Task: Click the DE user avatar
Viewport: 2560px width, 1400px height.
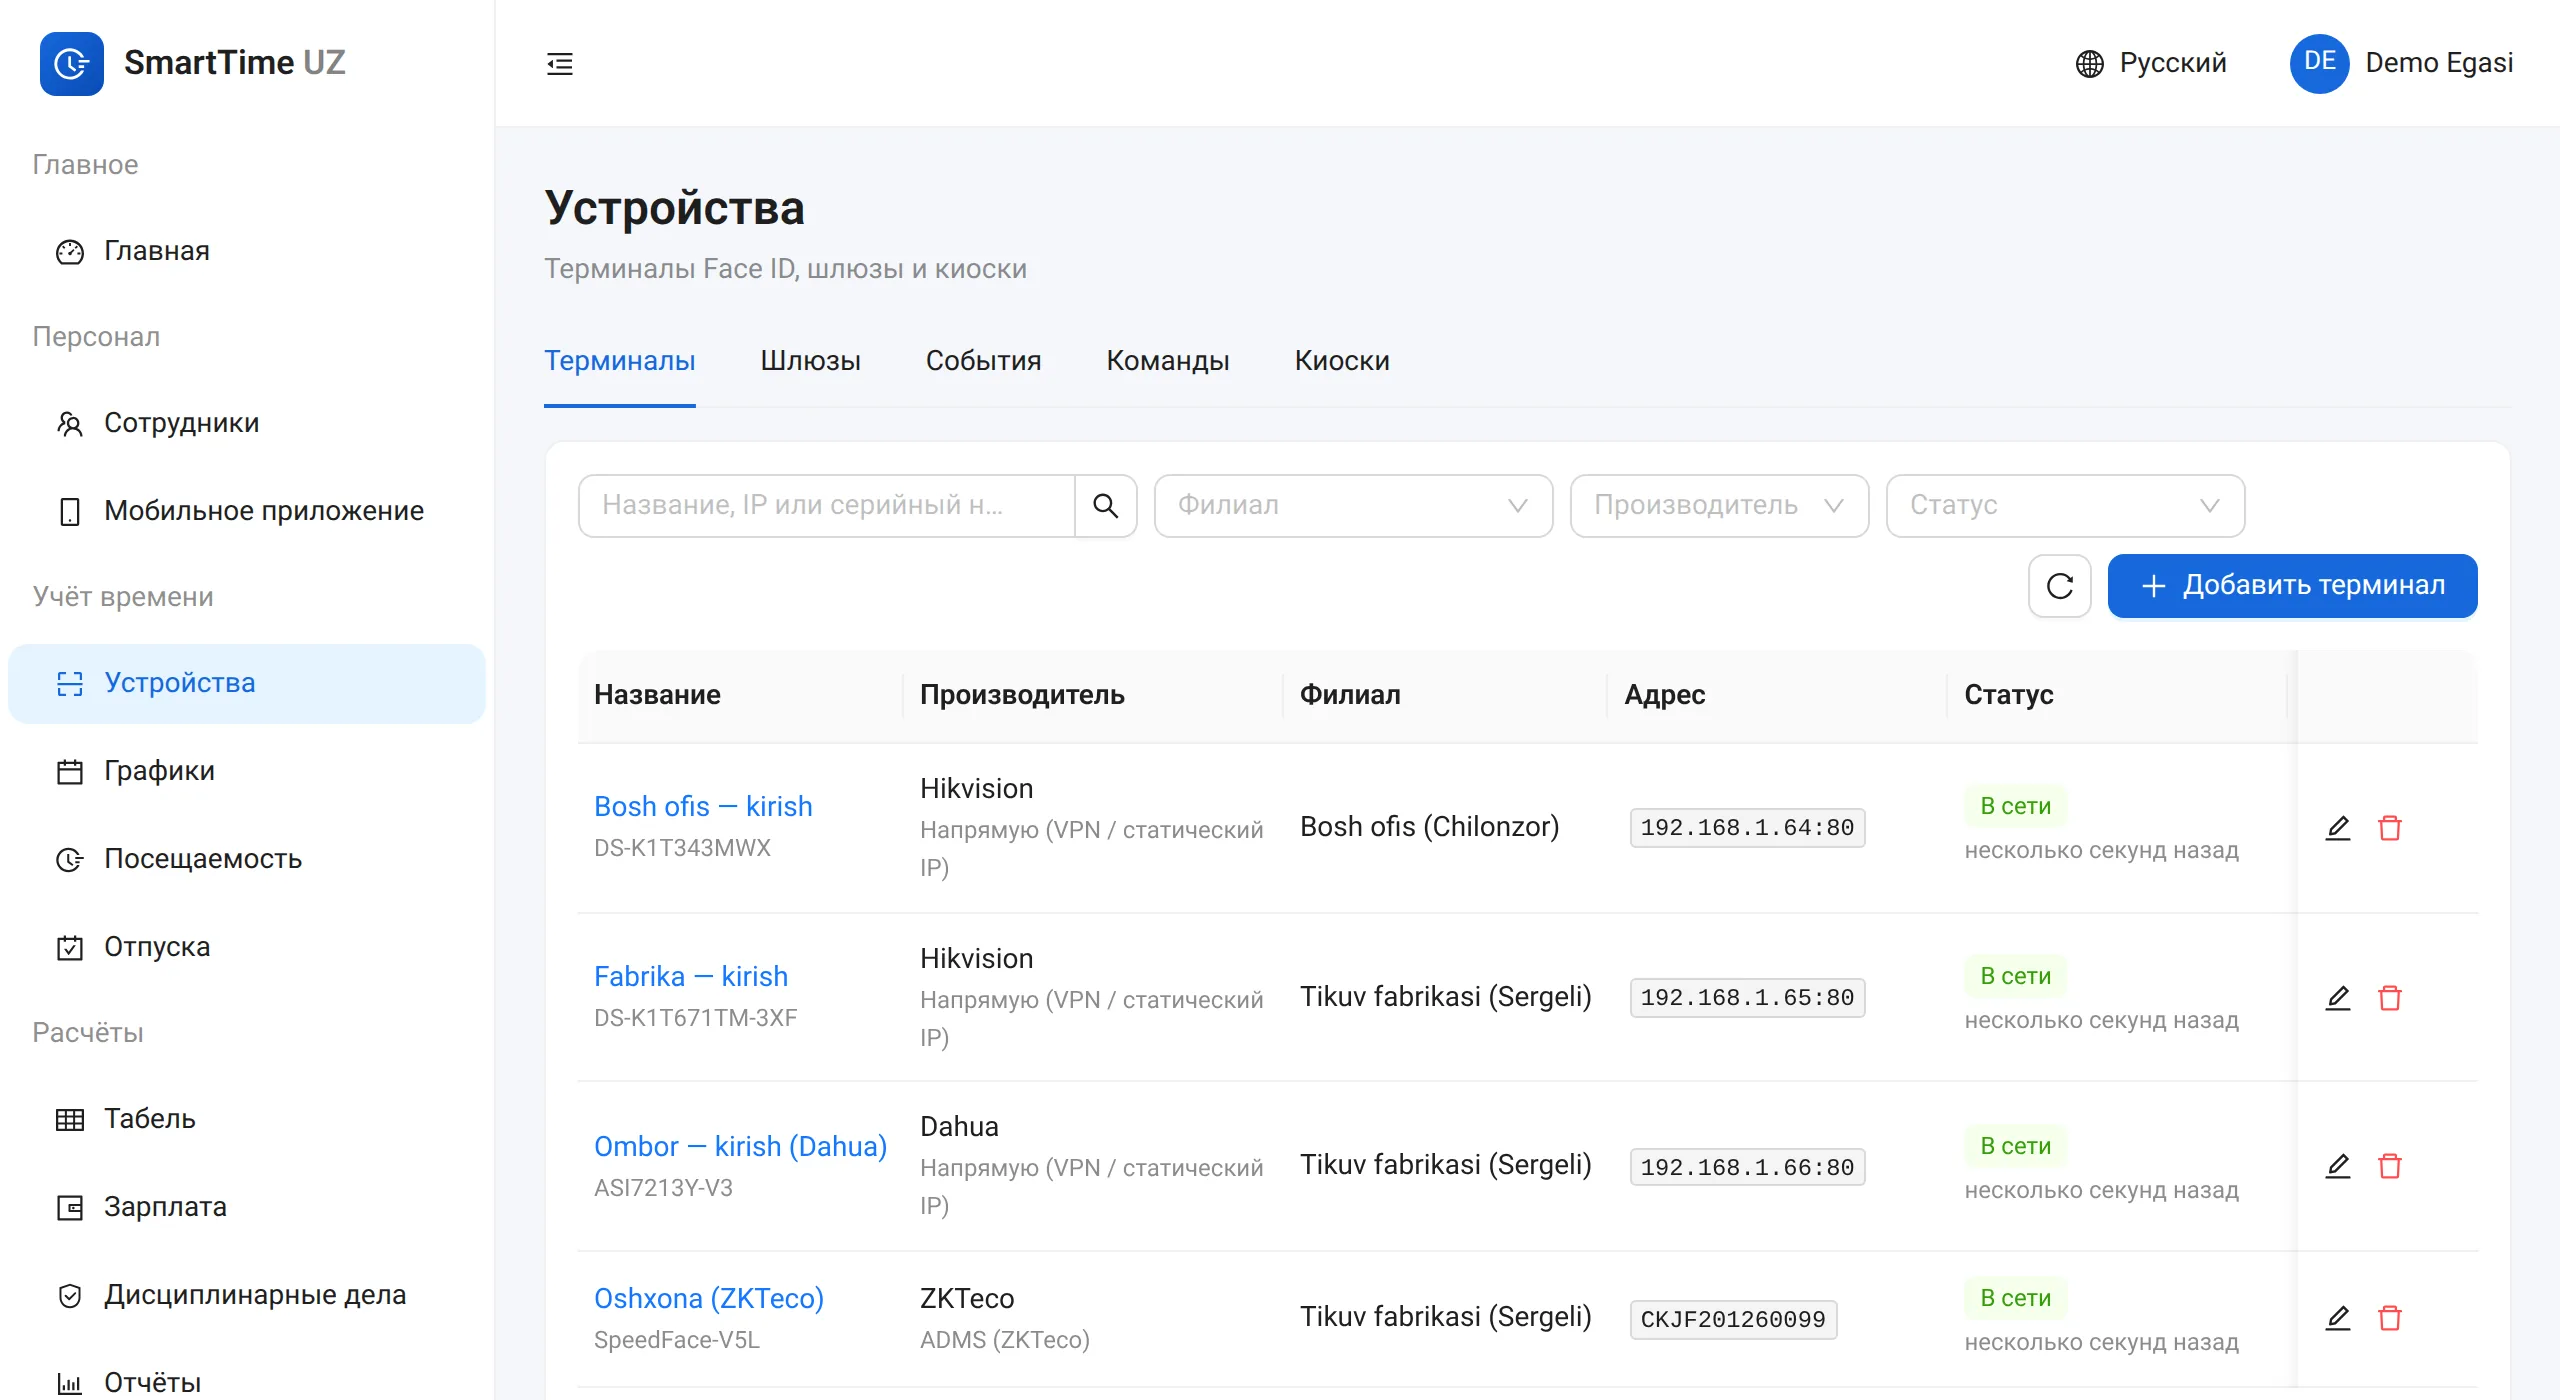Action: tap(2319, 63)
